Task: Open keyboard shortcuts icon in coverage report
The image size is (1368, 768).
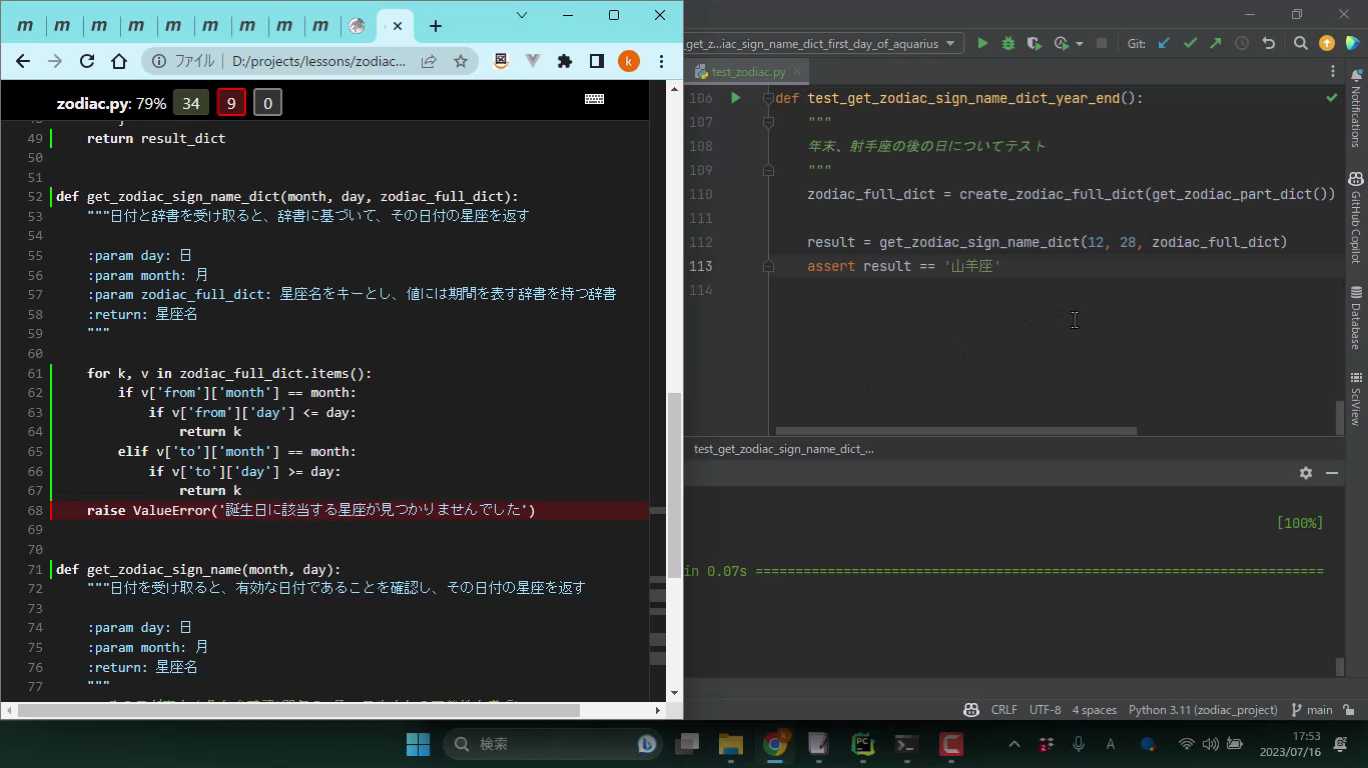Action: (x=594, y=99)
